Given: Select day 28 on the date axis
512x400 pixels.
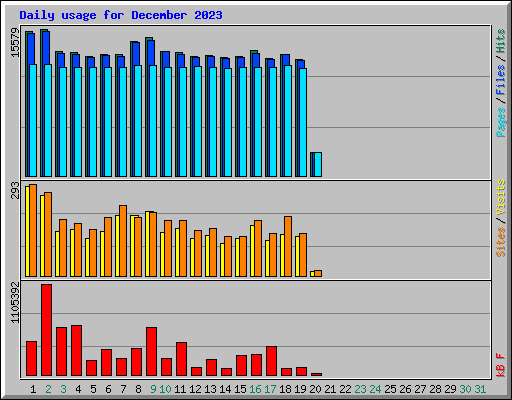Looking at the screenshot, I should 435,389.
